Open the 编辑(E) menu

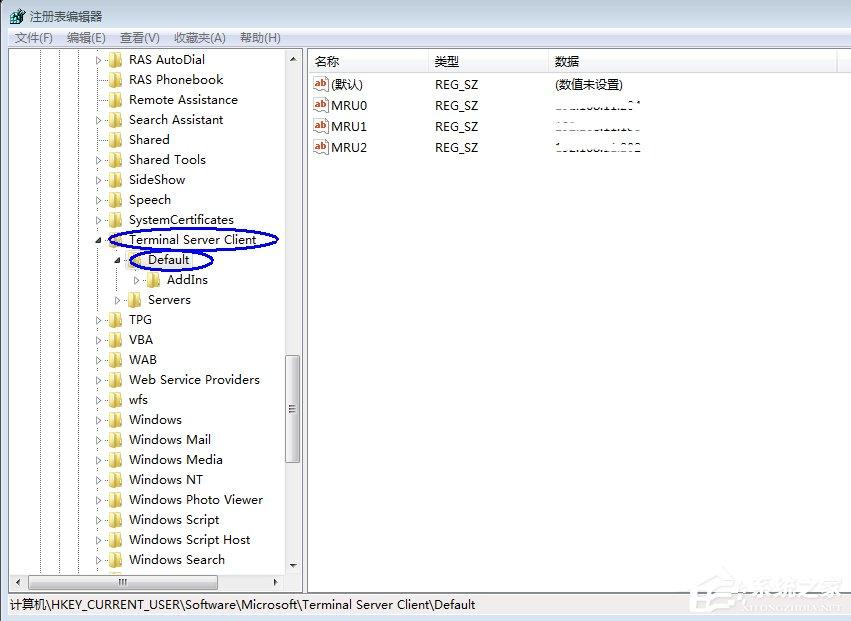(x=86, y=38)
